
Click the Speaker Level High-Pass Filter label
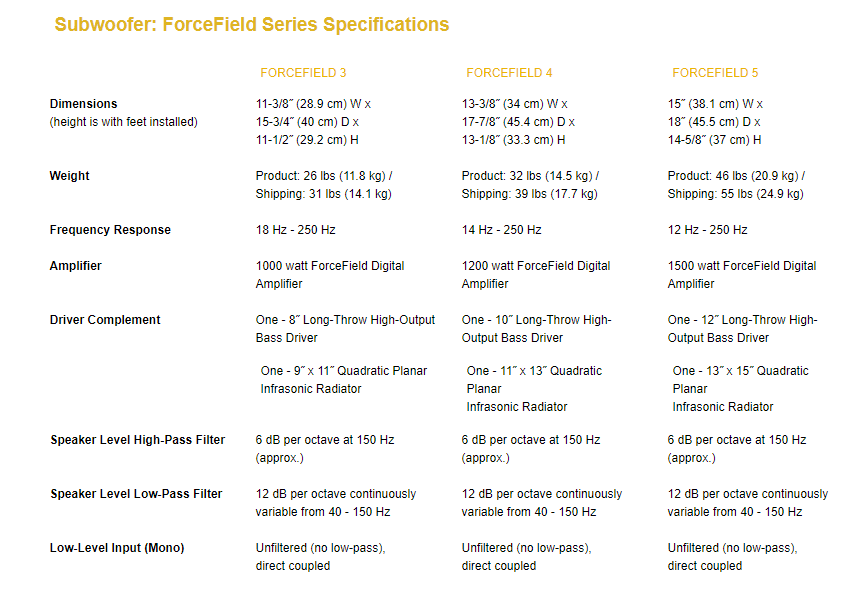click(137, 440)
